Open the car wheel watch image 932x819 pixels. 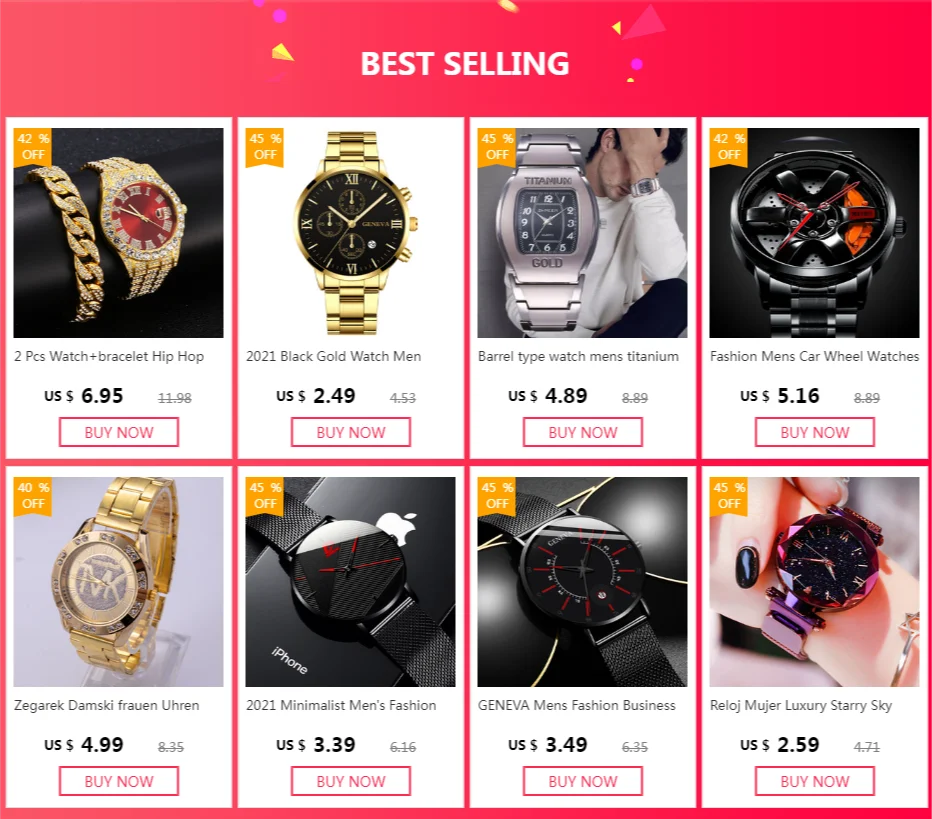click(814, 232)
